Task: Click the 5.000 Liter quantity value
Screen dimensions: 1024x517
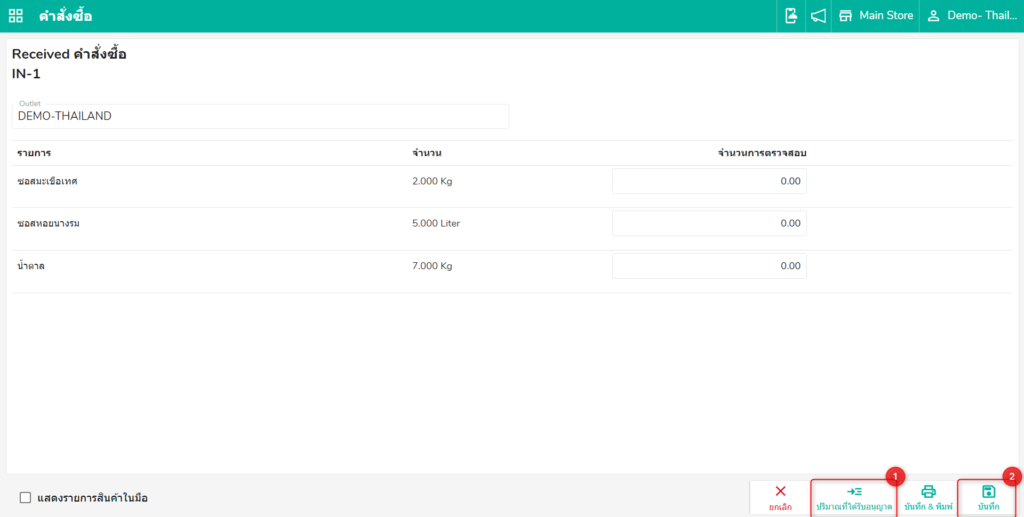Action: pos(436,223)
